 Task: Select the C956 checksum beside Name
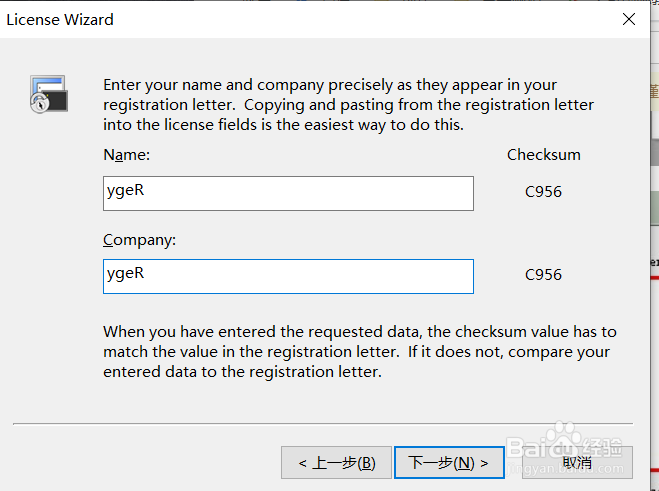tap(543, 192)
